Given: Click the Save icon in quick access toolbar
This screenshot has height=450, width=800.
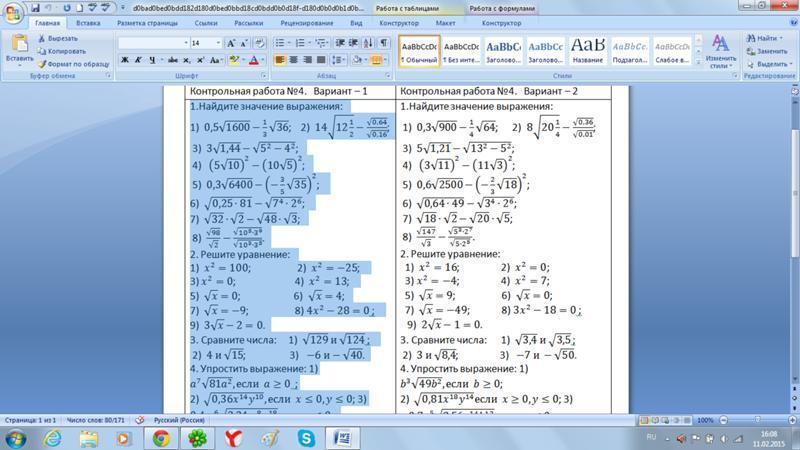Looking at the screenshot, I should 32,6.
